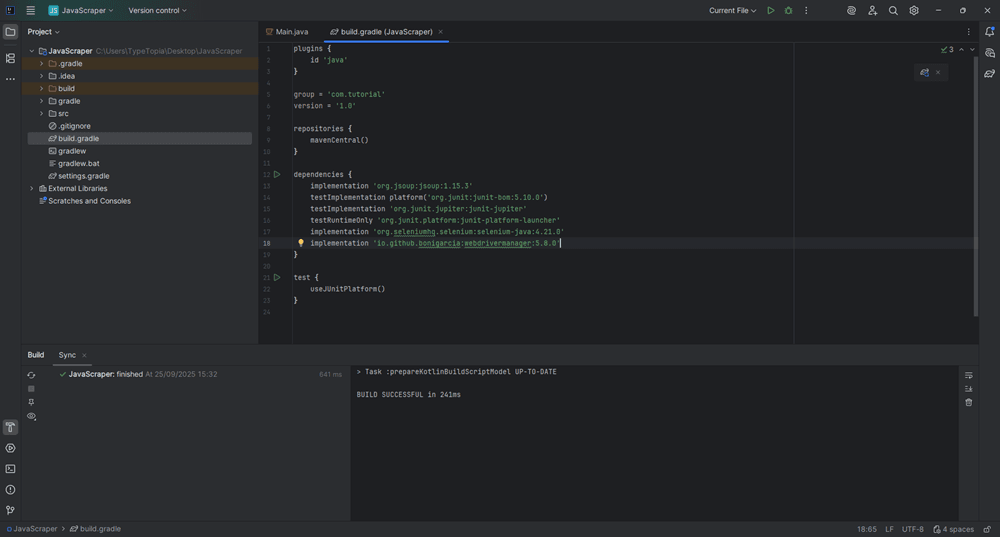The width and height of the screenshot is (1000, 537).
Task: Open IDE settings gear icon
Action: (914, 11)
